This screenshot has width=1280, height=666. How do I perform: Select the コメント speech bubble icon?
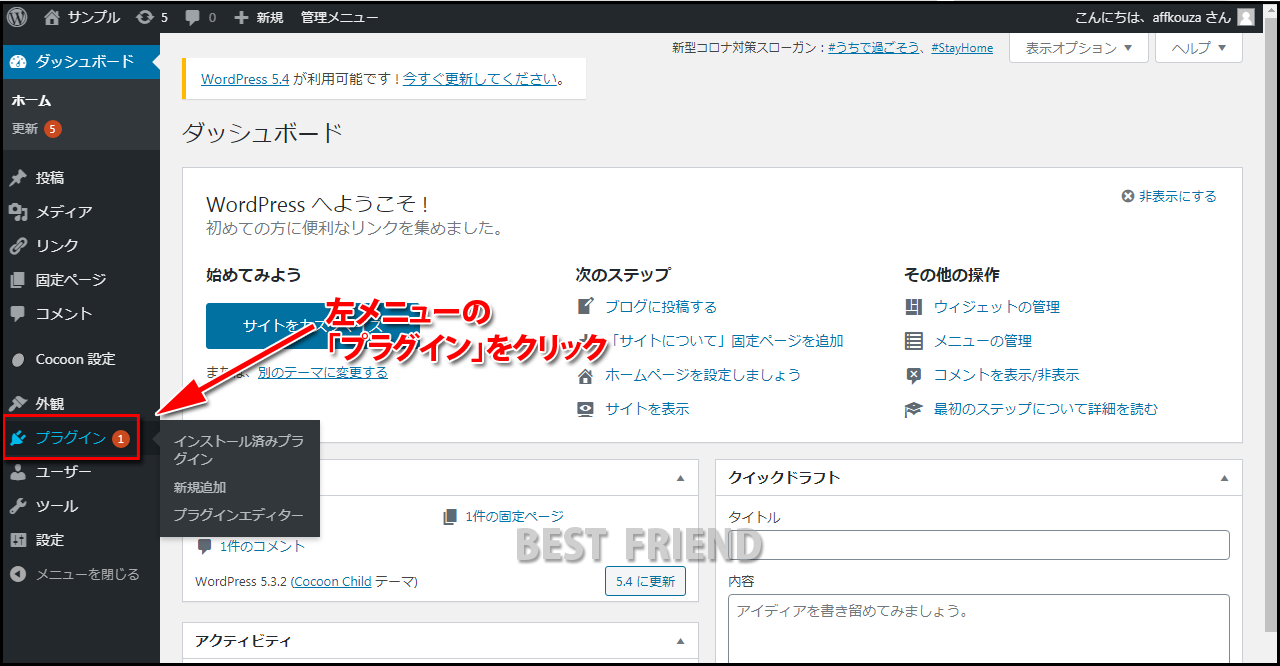[18, 314]
